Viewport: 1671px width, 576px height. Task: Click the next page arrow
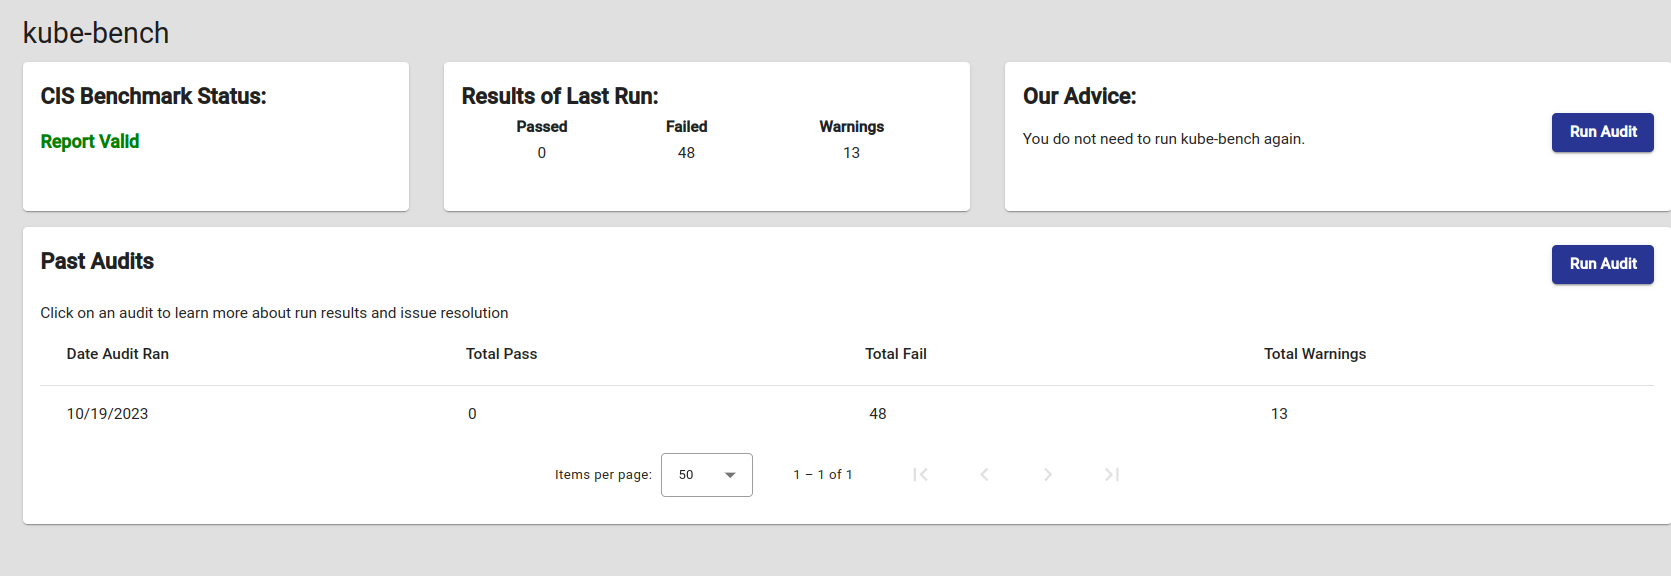[1047, 475]
